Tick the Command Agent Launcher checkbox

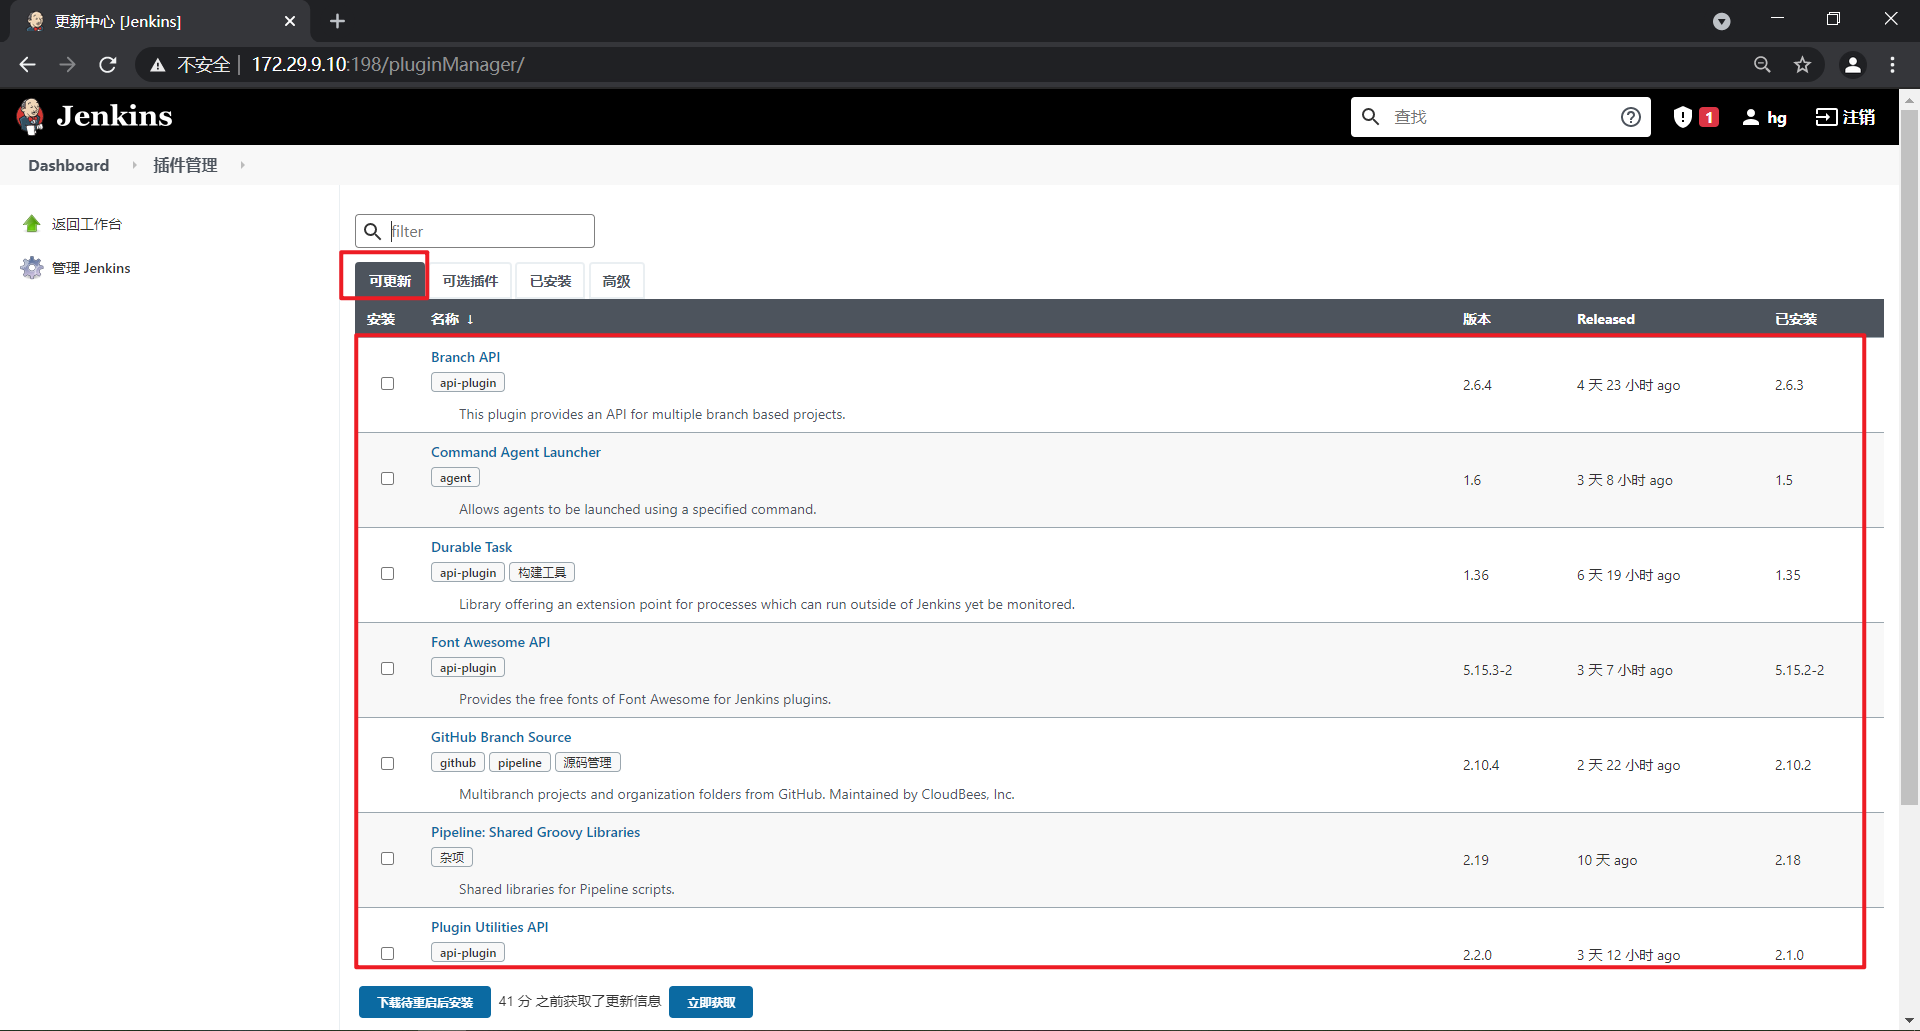pyautogui.click(x=387, y=478)
